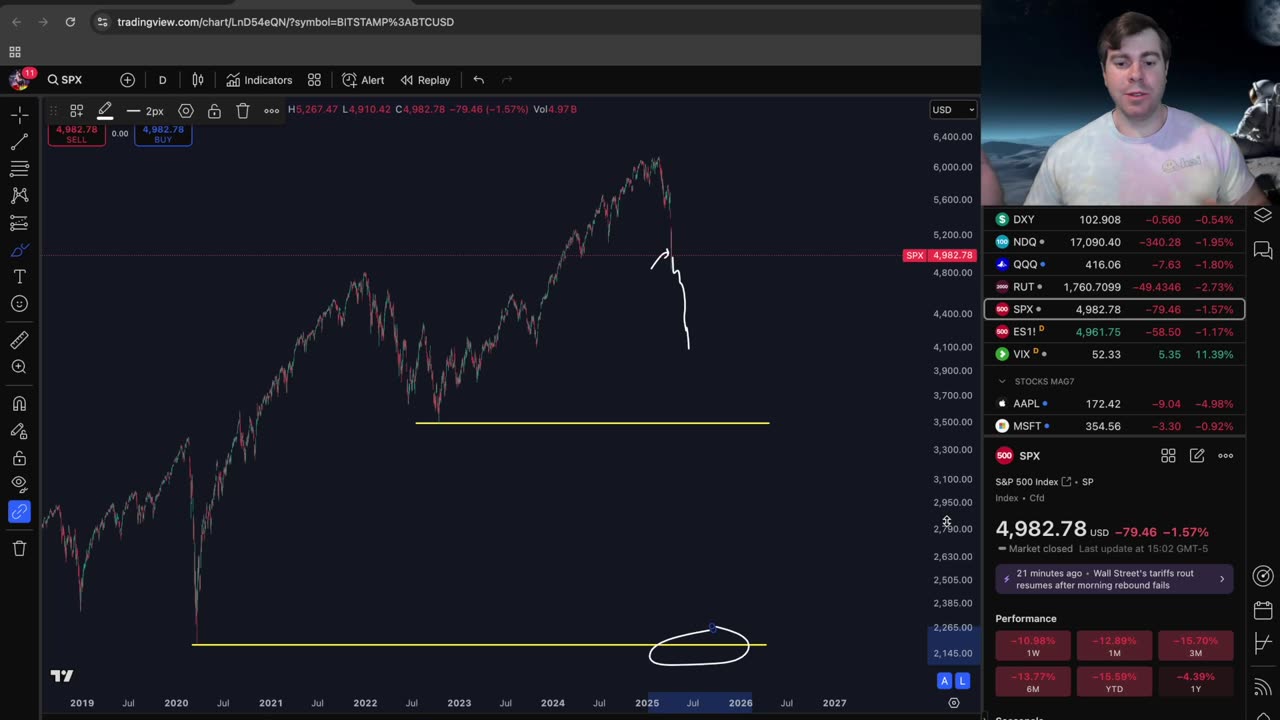Select the text annotation tool
The image size is (1280, 720).
[19, 277]
